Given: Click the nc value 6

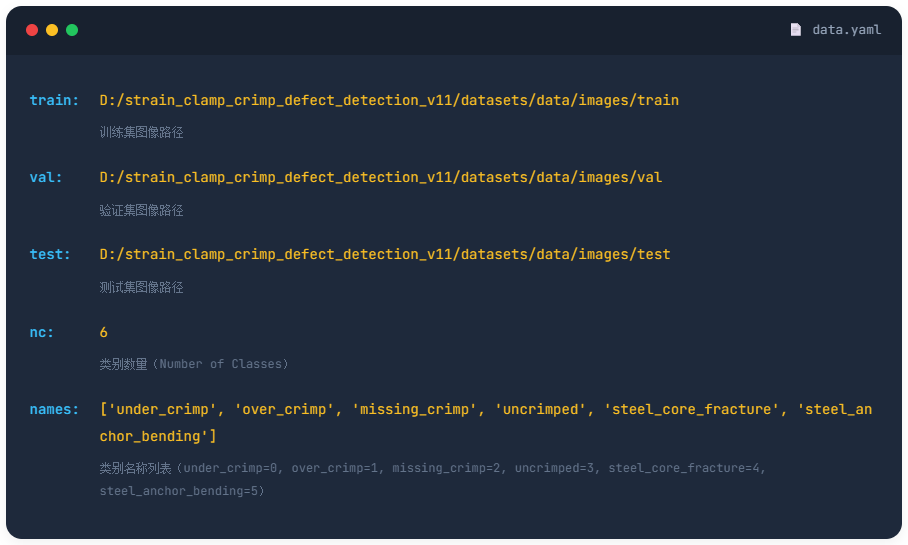Looking at the screenshot, I should [x=104, y=332].
